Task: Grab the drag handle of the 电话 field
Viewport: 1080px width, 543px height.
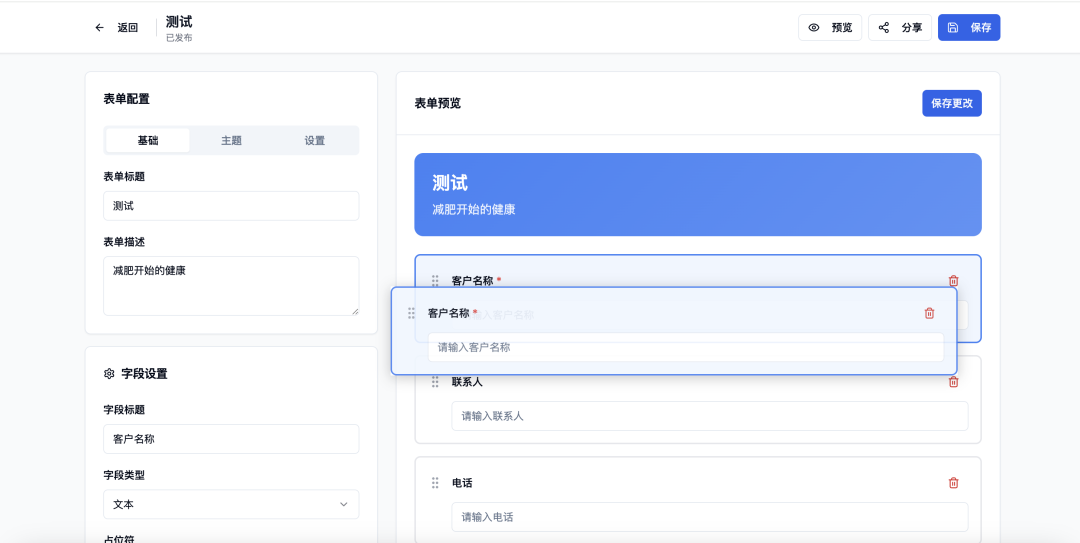Action: click(x=435, y=483)
